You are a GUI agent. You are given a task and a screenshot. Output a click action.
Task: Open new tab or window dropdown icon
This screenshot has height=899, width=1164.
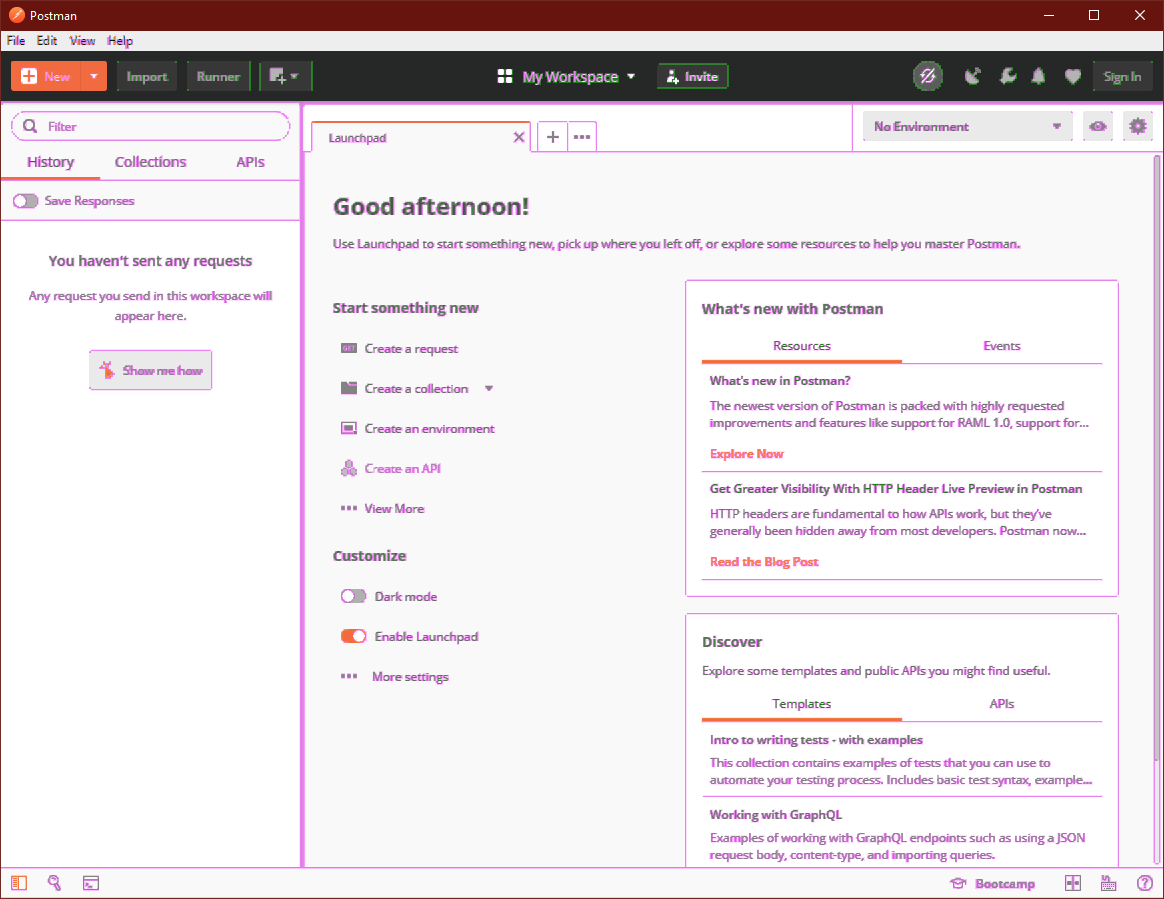click(x=285, y=76)
